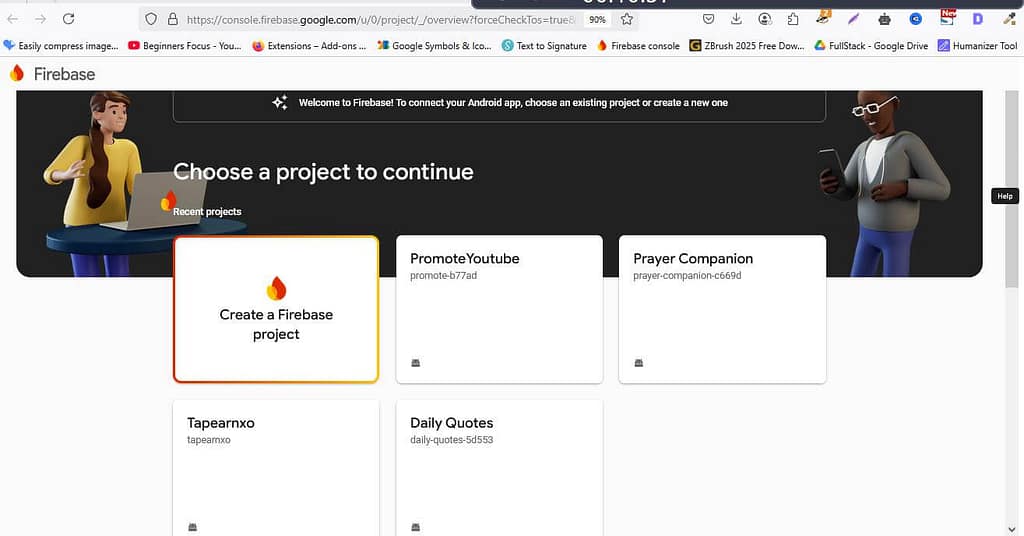This screenshot has width=1024, height=536.
Task: Click the Choose a project to continue heading
Action: tap(323, 172)
